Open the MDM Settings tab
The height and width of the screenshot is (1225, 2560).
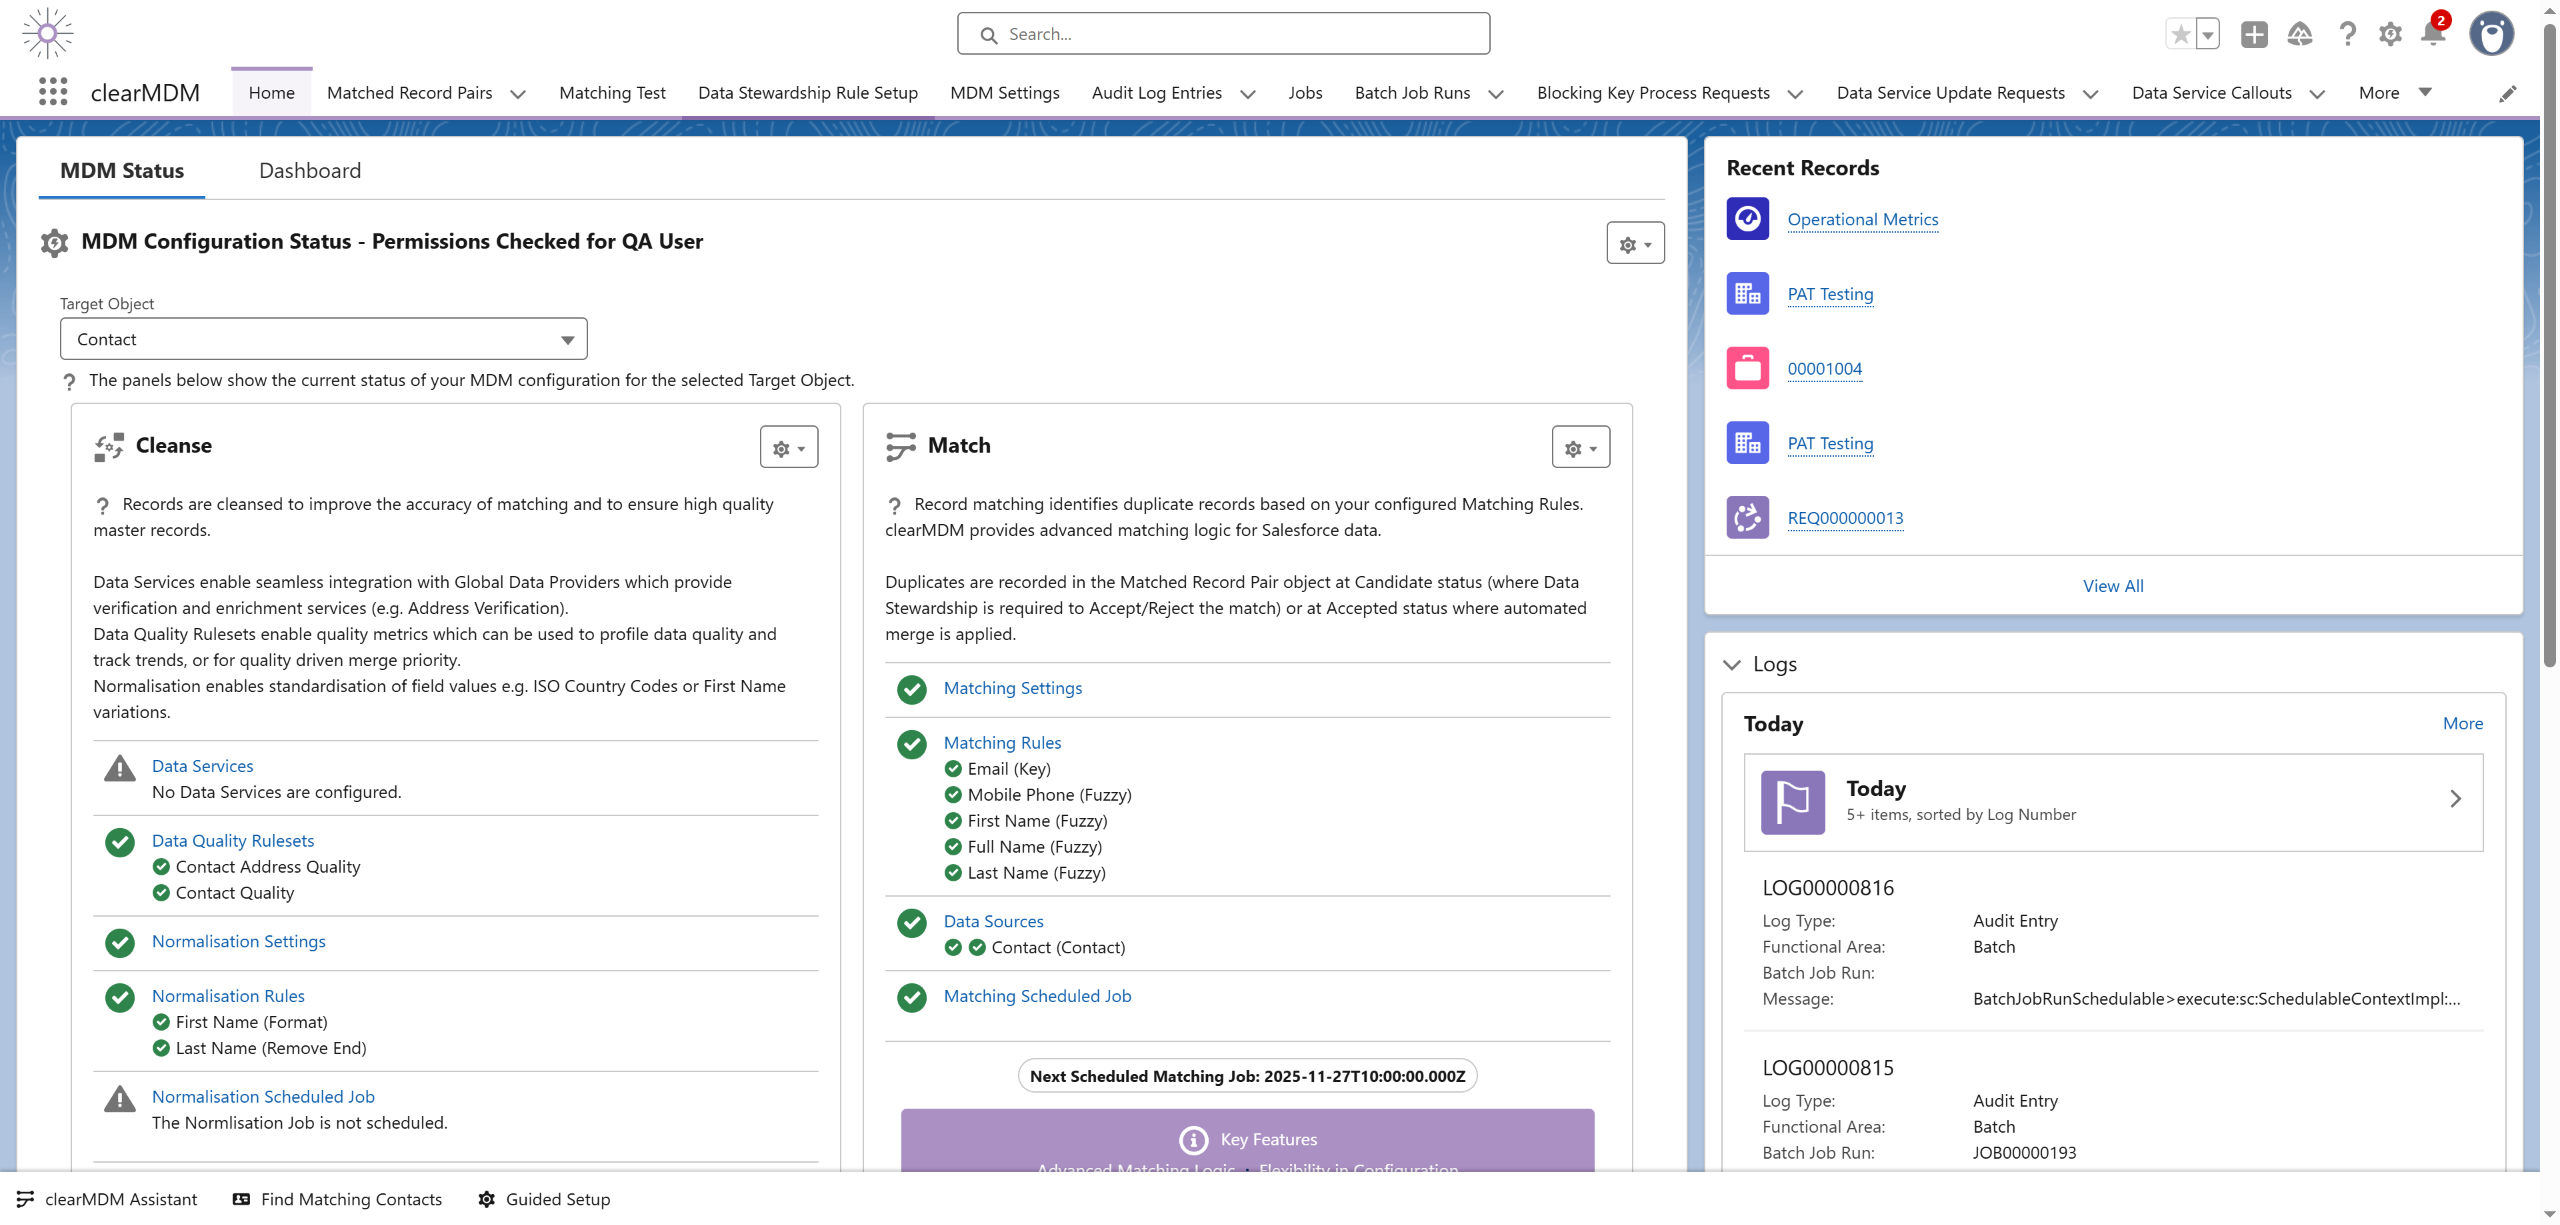point(1005,93)
